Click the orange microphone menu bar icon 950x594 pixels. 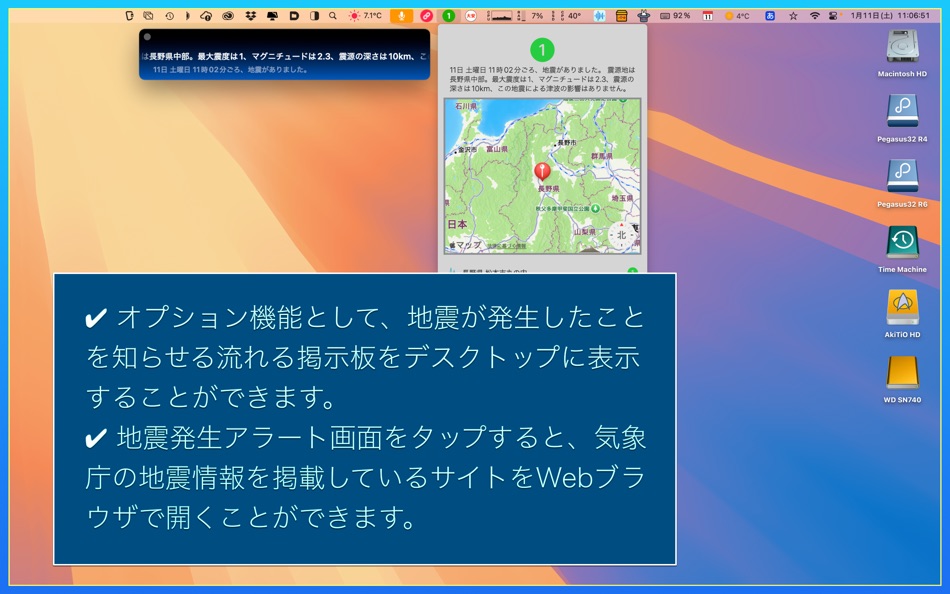401,16
